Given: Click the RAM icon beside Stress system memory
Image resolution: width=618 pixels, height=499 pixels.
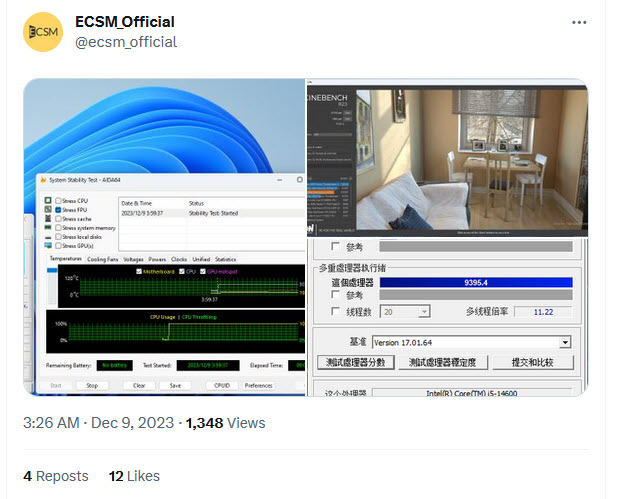Looking at the screenshot, I should [48, 228].
